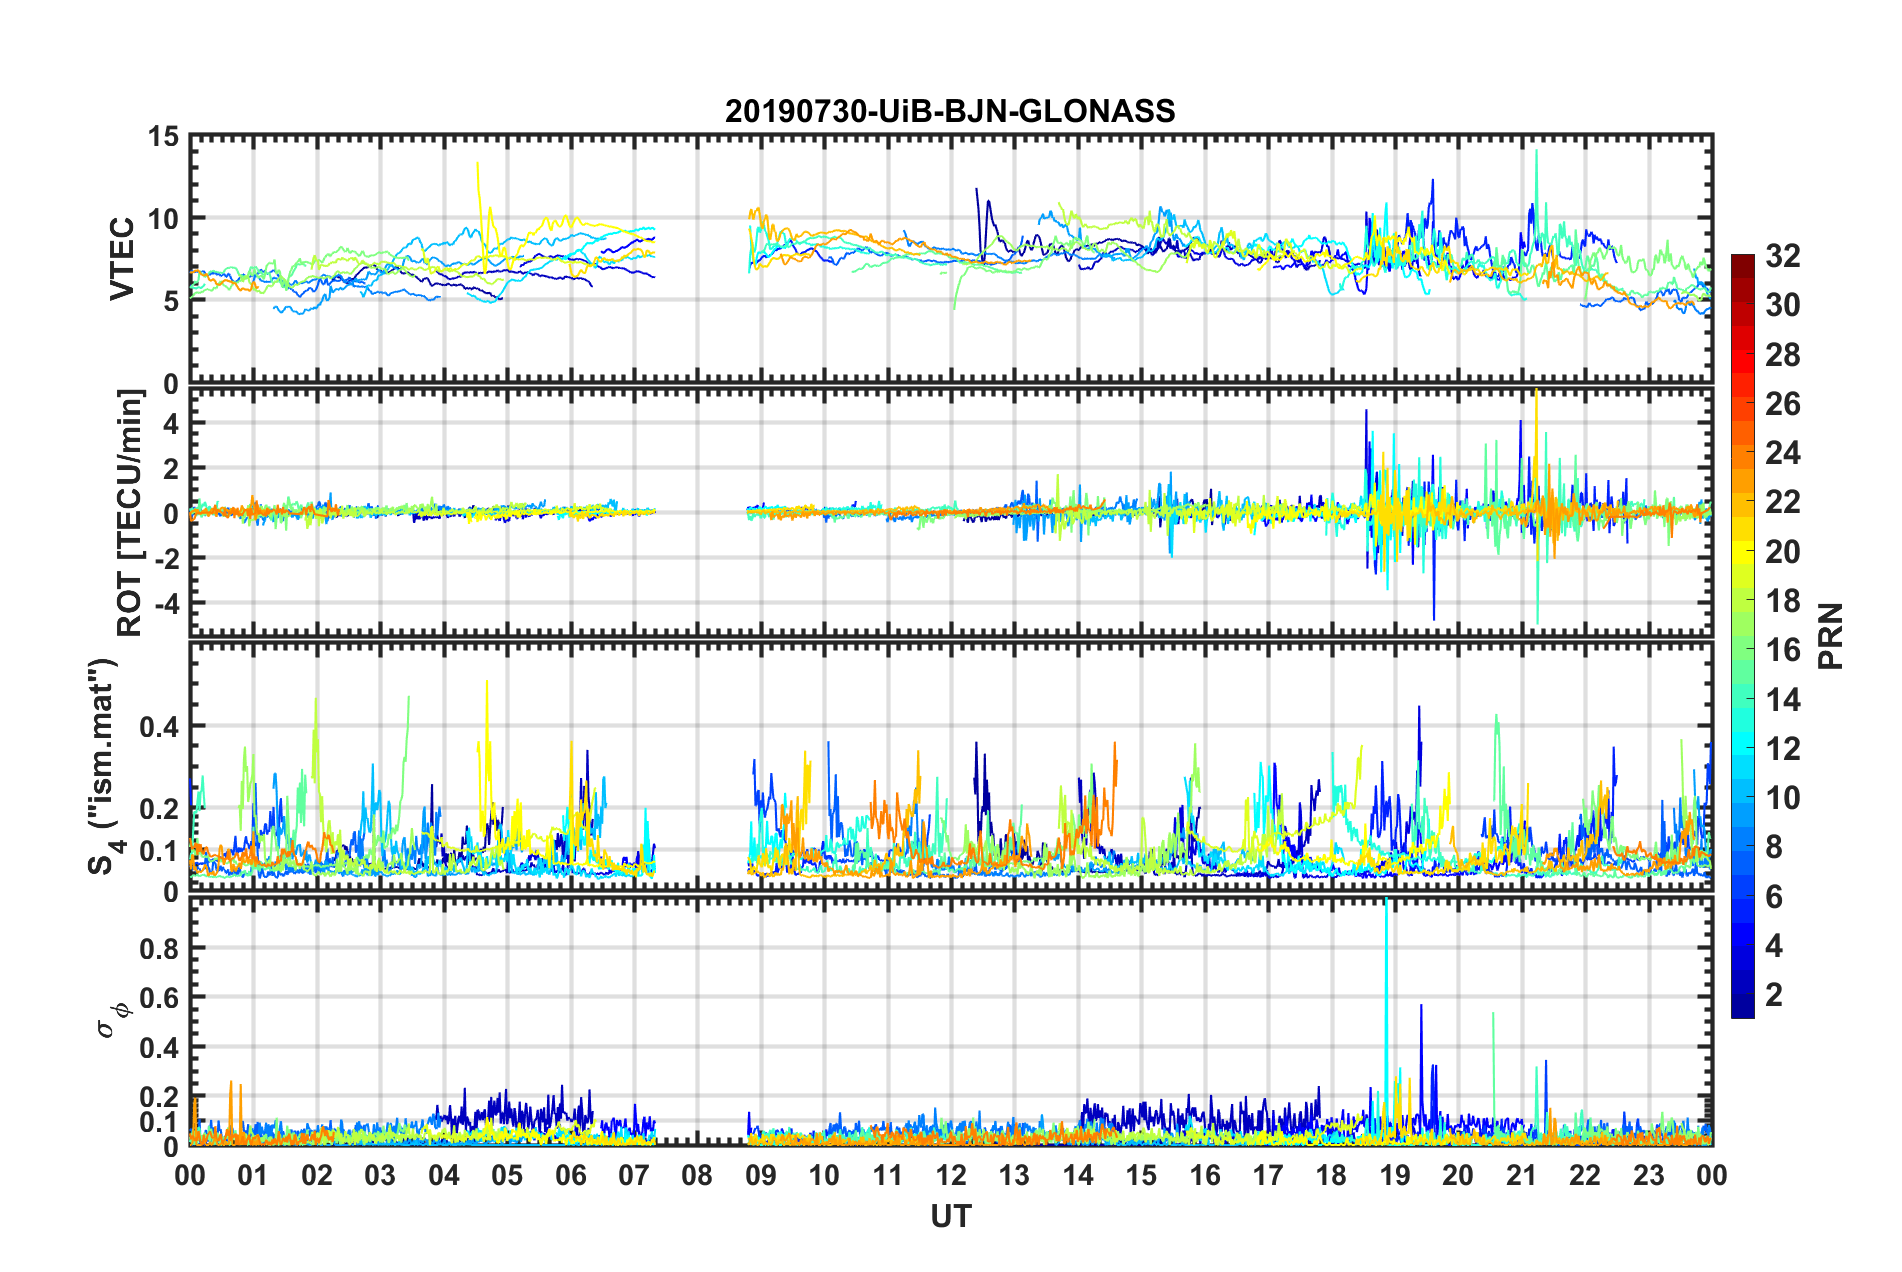The image size is (1902, 1272).
Task: Click the VTEC axis tick label 10
Action: [163, 218]
